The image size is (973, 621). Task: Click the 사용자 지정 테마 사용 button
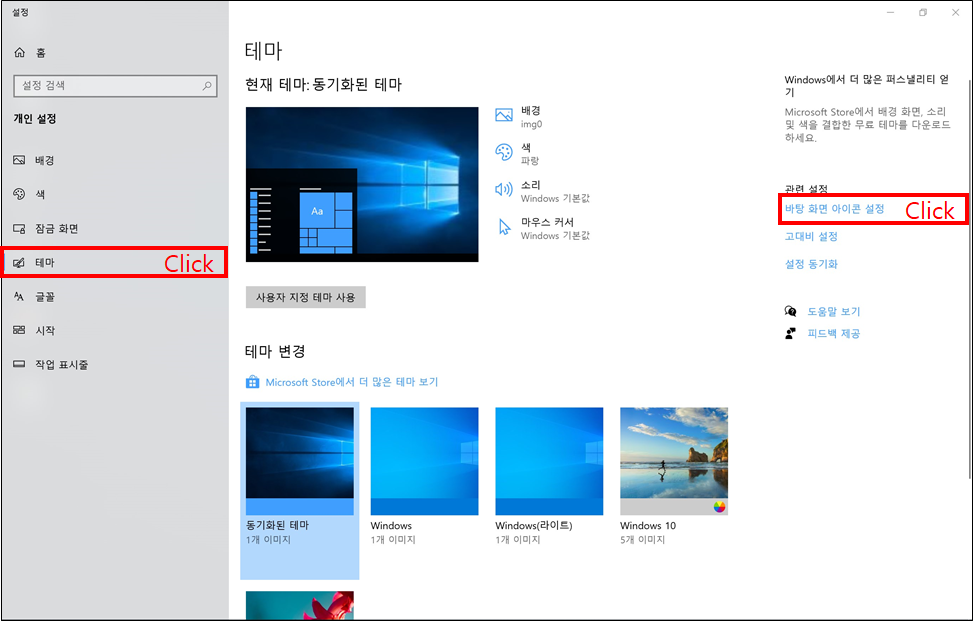pyautogui.click(x=306, y=297)
